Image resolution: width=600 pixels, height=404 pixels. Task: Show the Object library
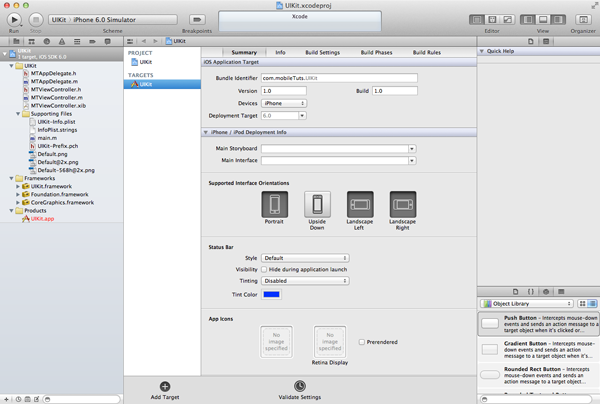click(x=546, y=292)
